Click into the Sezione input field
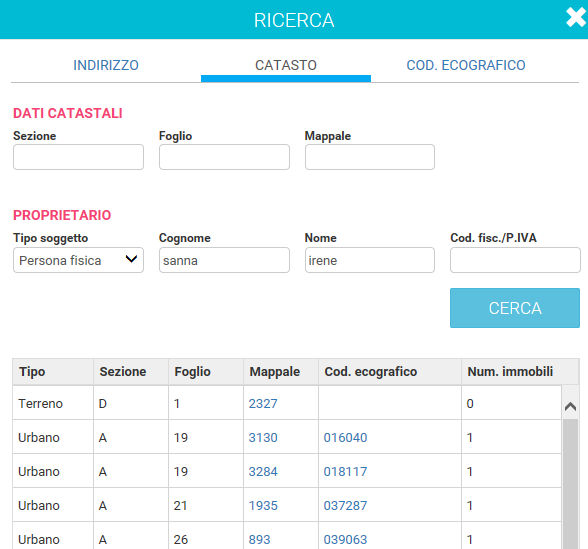 click(x=78, y=157)
